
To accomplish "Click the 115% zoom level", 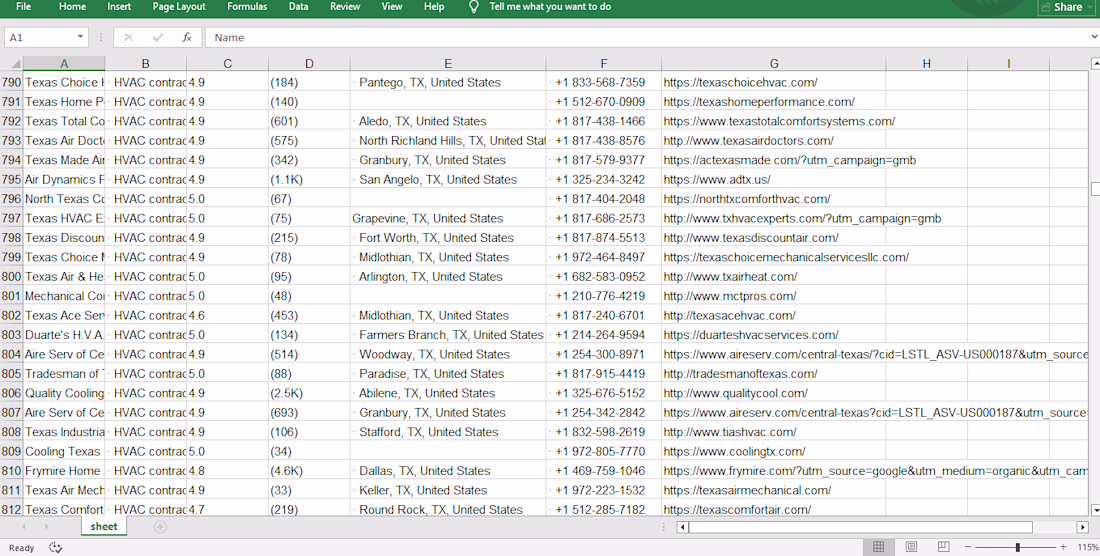I will click(1088, 547).
